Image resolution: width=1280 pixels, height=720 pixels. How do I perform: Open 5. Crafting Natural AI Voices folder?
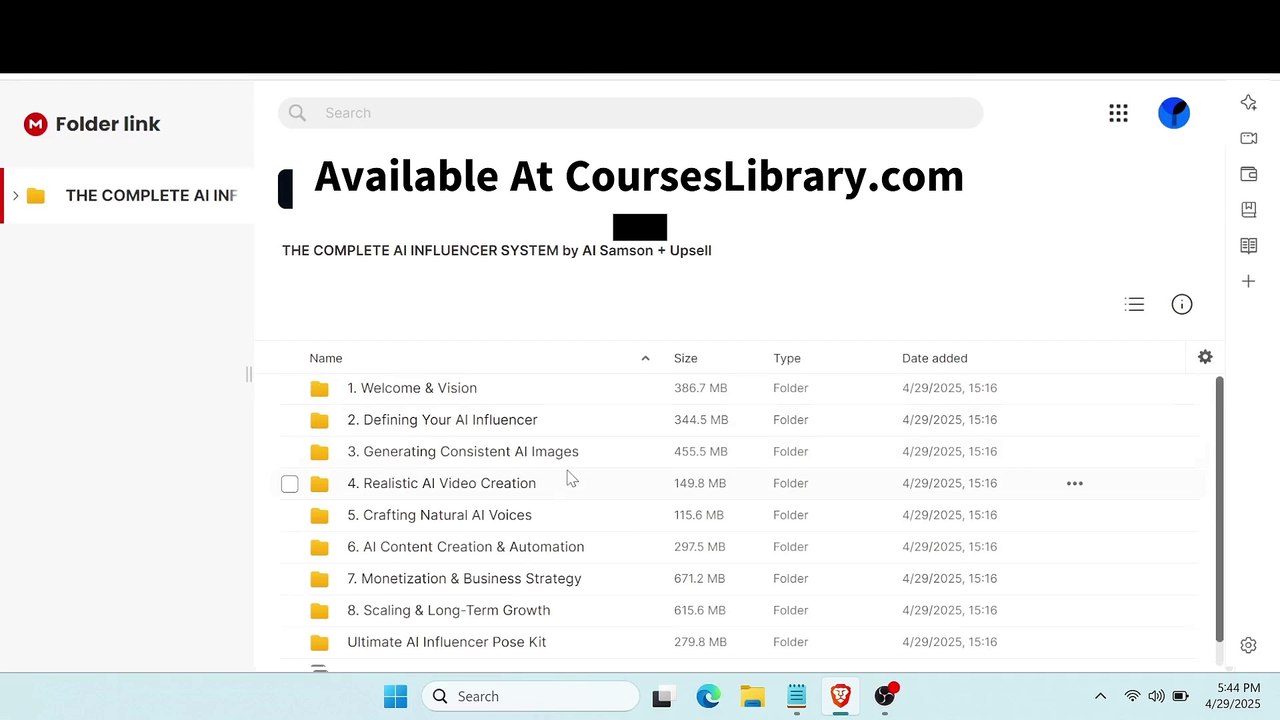[x=439, y=515]
